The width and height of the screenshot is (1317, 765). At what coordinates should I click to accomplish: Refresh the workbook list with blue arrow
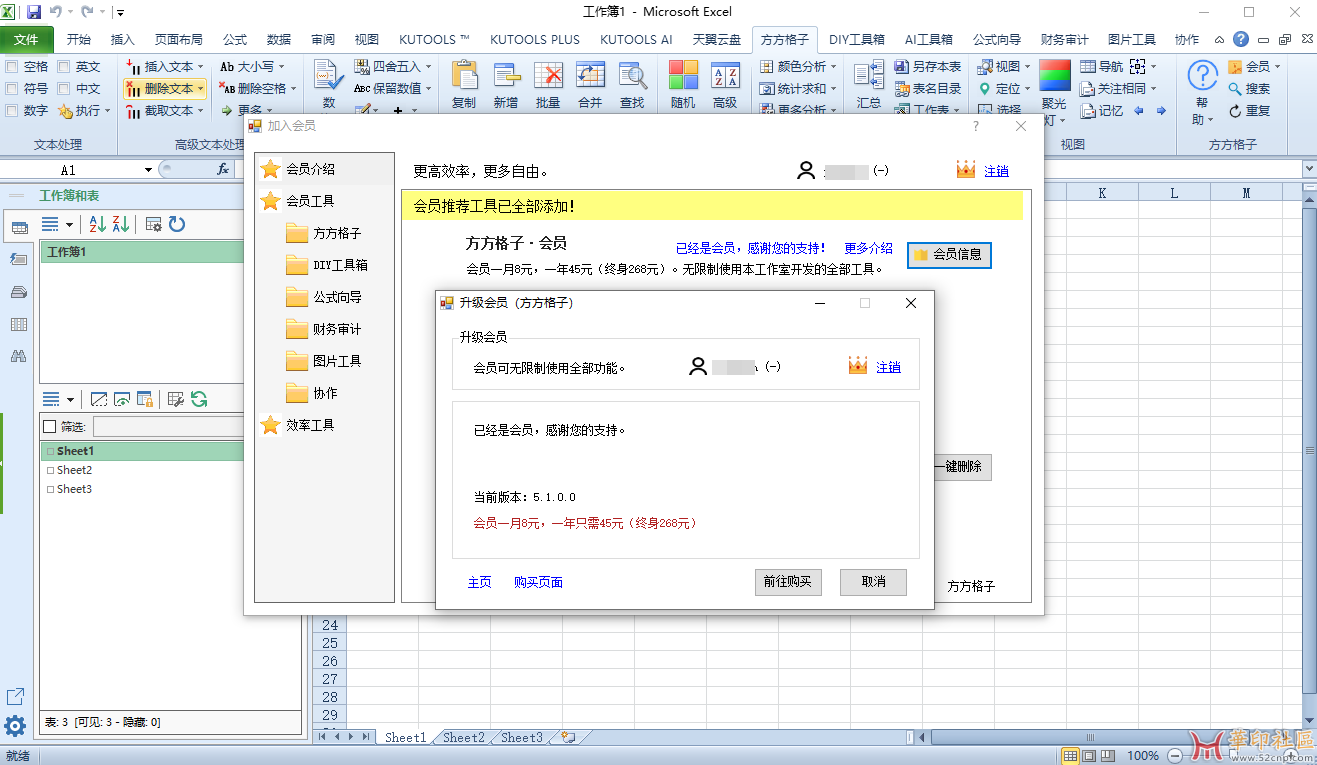pos(177,224)
